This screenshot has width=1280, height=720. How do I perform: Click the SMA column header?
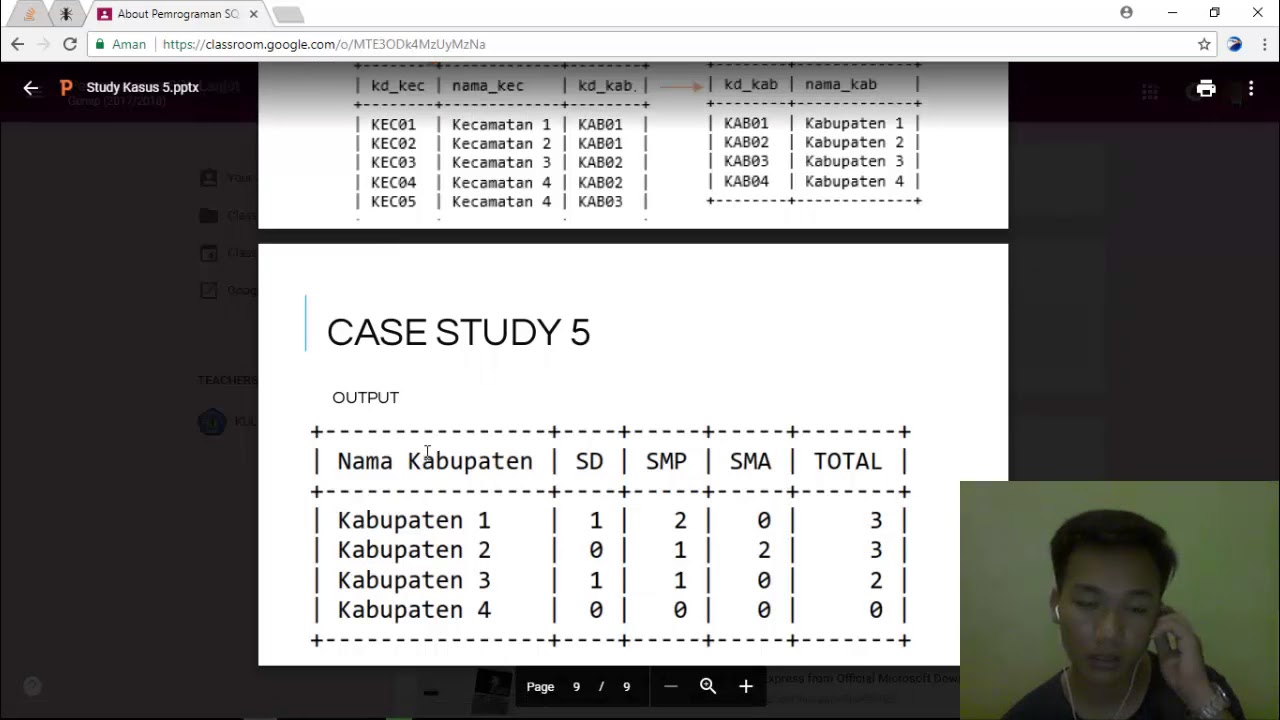point(750,461)
